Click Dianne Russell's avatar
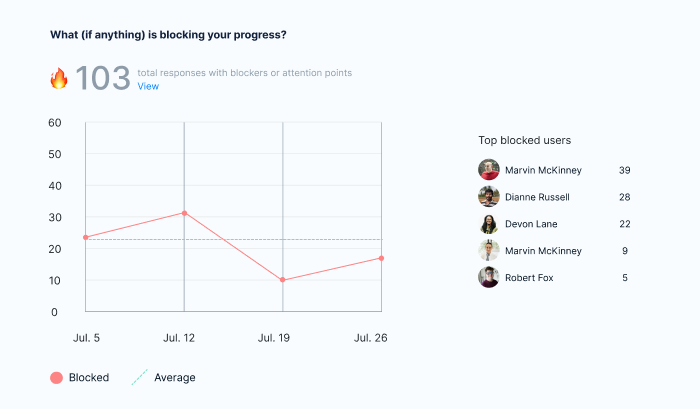This screenshot has width=700, height=409. tap(489, 197)
